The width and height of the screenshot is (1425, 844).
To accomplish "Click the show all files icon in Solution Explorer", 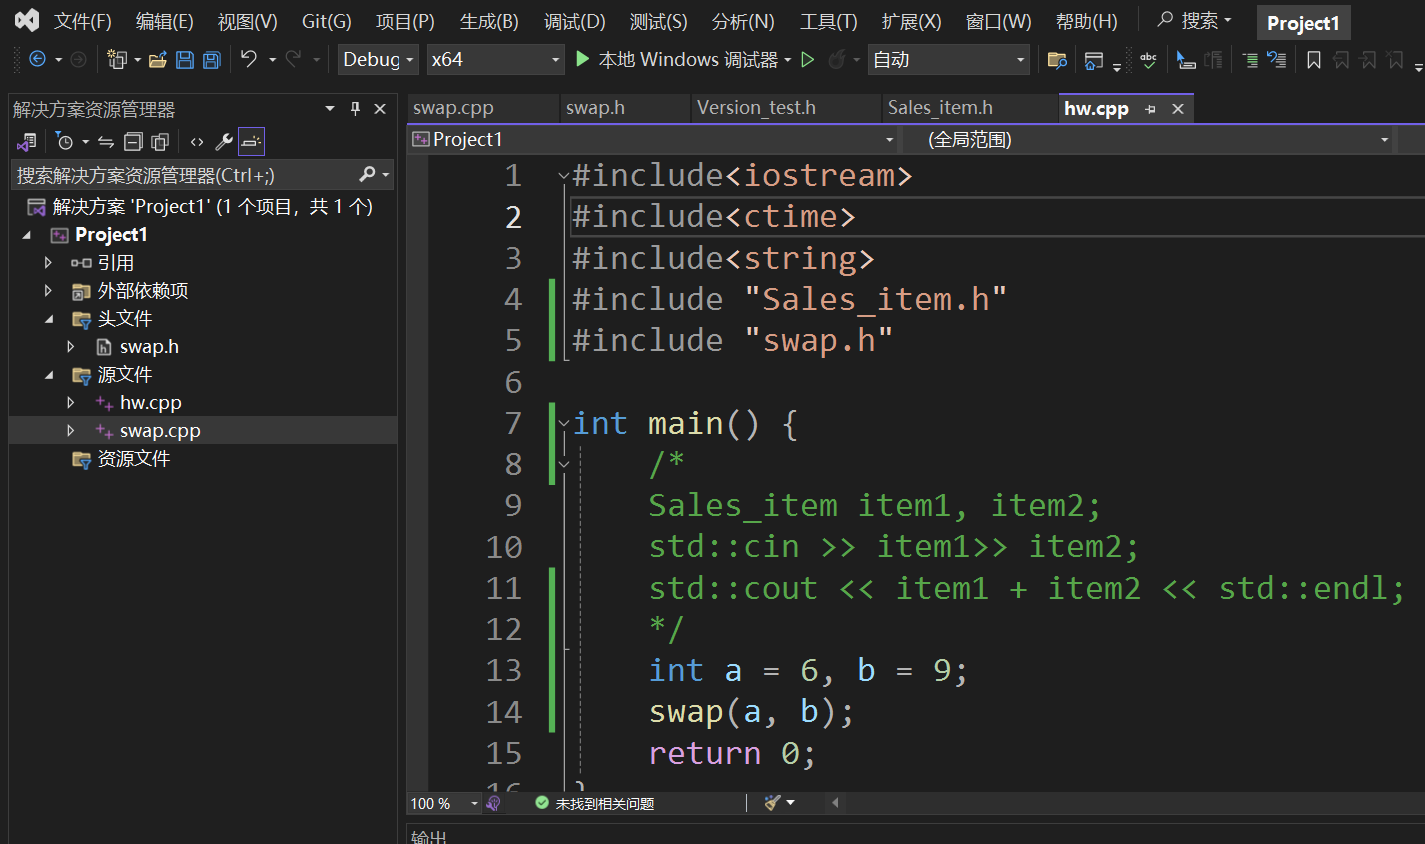I will [x=160, y=142].
